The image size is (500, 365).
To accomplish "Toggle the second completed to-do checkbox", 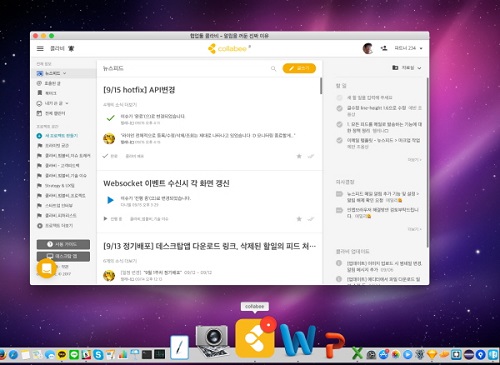I will click(x=339, y=124).
